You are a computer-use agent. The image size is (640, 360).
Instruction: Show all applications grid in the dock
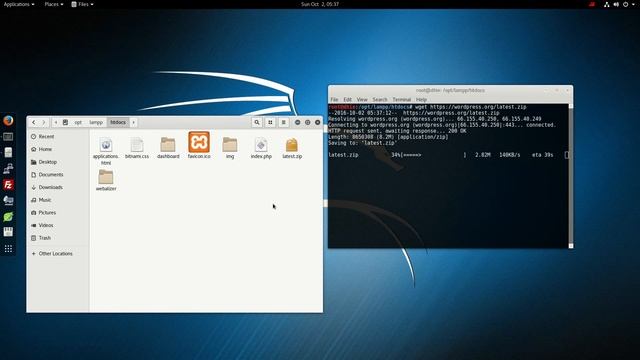click(8, 249)
